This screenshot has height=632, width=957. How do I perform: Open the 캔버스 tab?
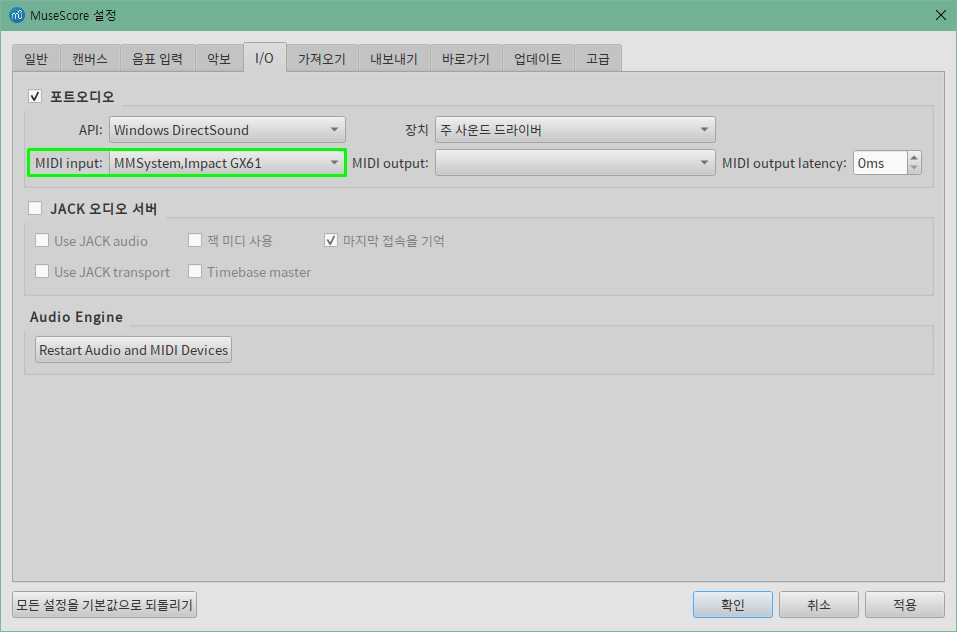pyautogui.click(x=90, y=59)
